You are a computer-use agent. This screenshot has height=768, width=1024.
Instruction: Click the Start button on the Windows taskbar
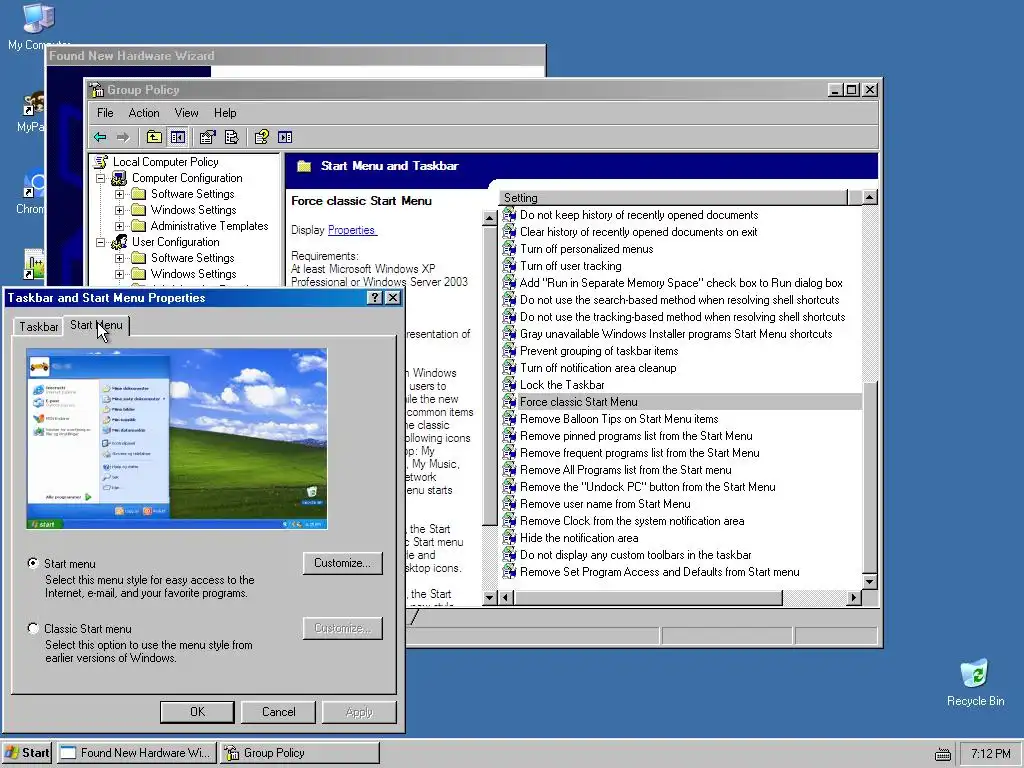pos(27,753)
